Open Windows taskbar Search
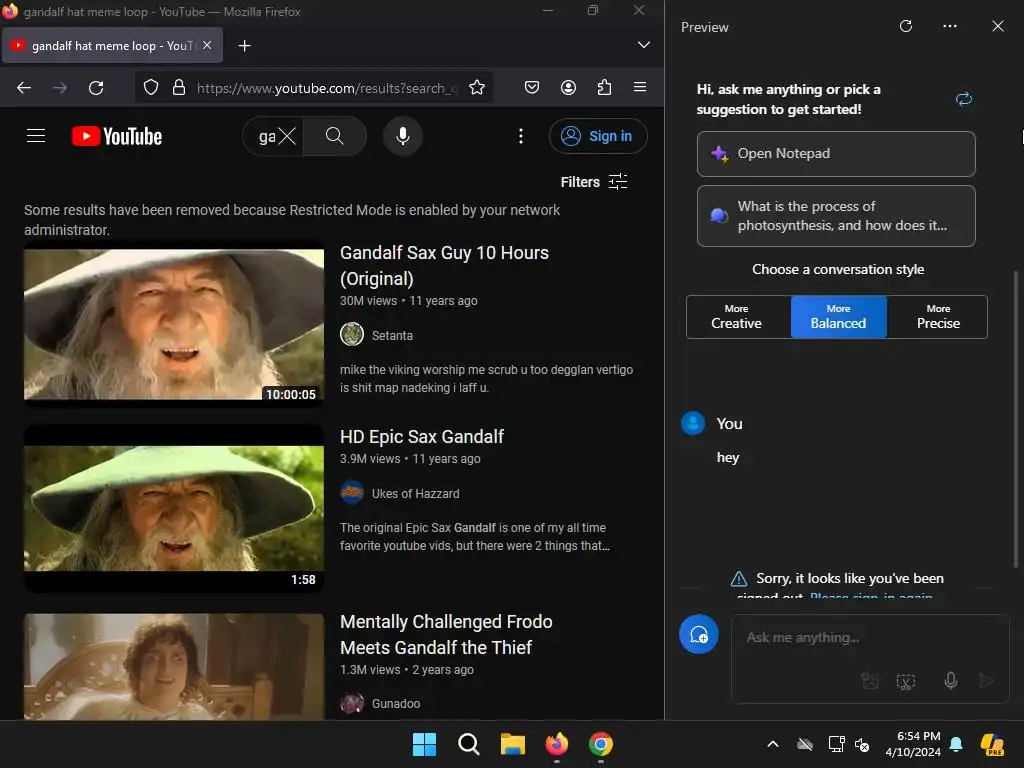This screenshot has width=1024, height=768. point(469,744)
